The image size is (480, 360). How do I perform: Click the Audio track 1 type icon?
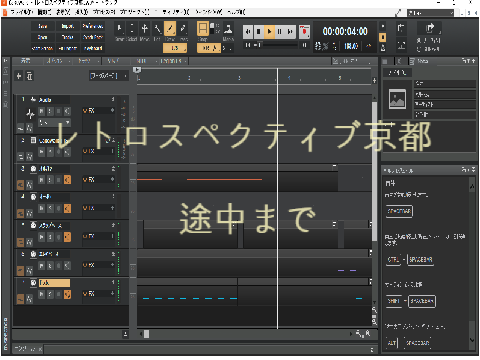tap(33, 99)
